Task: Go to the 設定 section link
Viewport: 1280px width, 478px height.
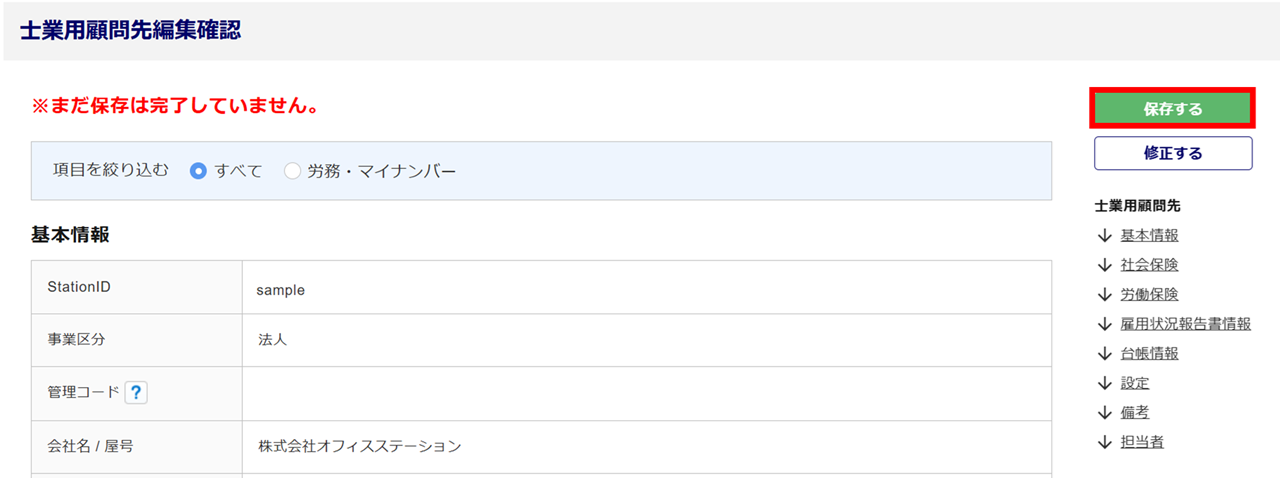Action: click(1135, 383)
